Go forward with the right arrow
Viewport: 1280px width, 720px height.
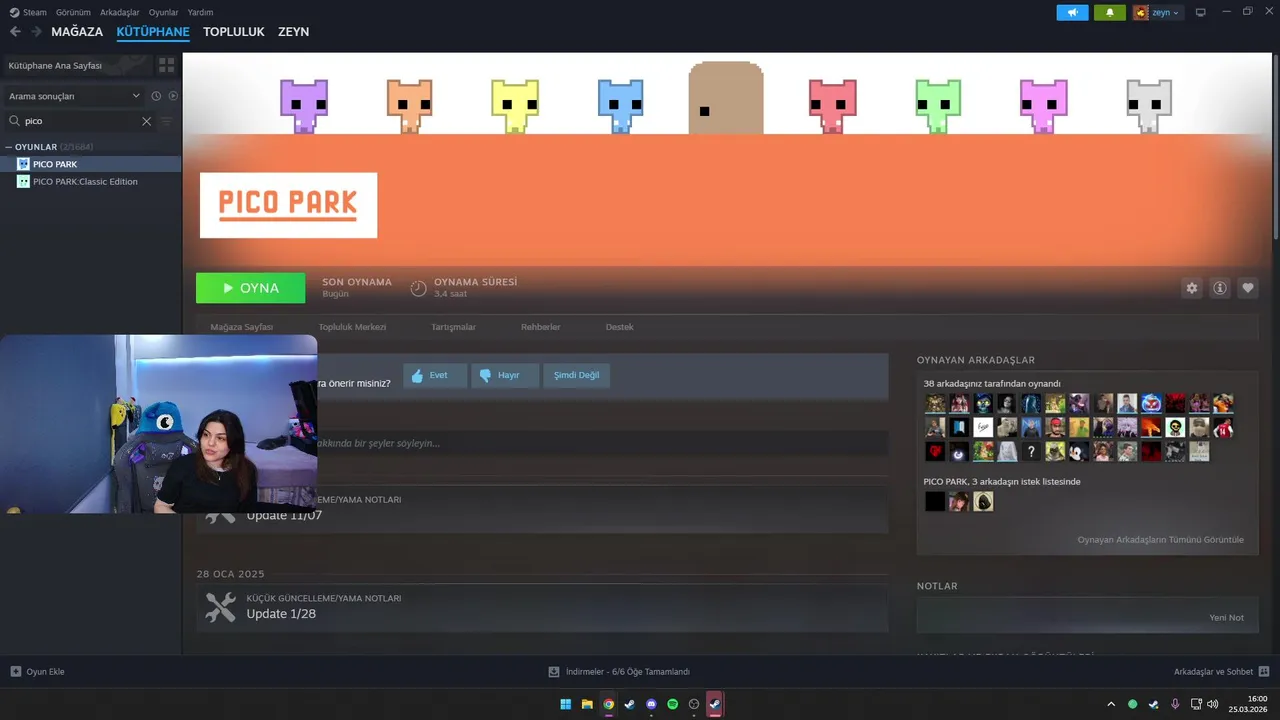[x=36, y=32]
